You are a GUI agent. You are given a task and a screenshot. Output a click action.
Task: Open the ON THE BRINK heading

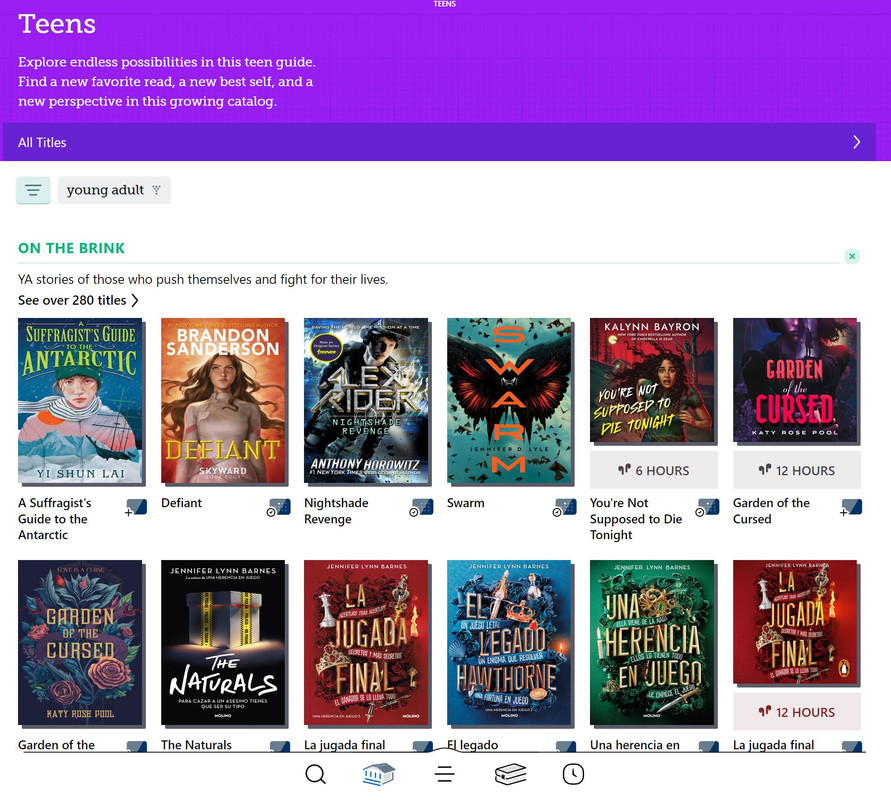[71, 248]
